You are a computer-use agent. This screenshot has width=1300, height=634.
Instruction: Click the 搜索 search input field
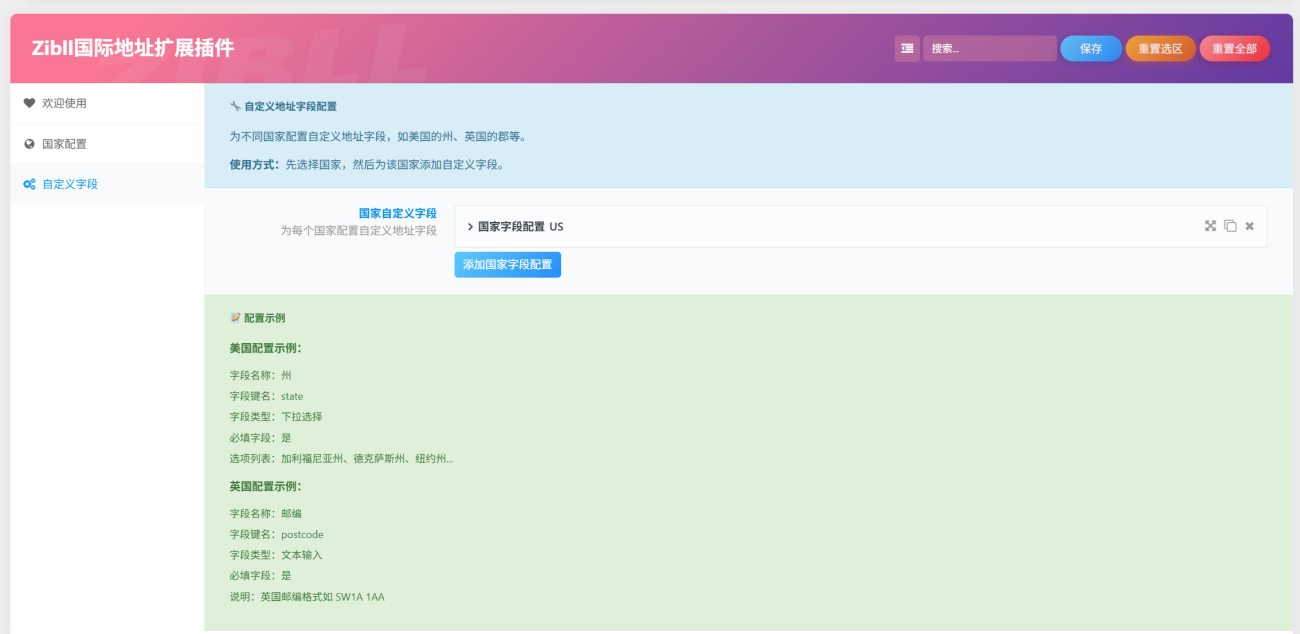(x=990, y=48)
